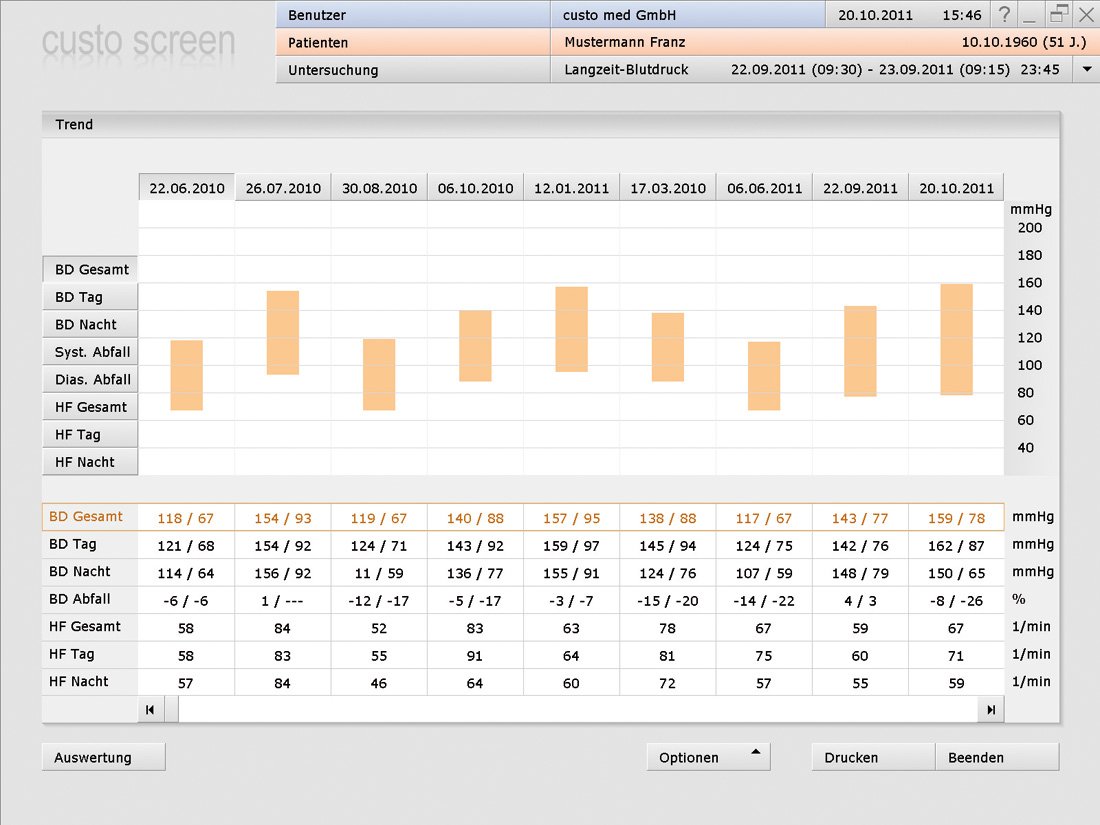
Task: Switch to BD Nacht trend view
Action: 91,325
